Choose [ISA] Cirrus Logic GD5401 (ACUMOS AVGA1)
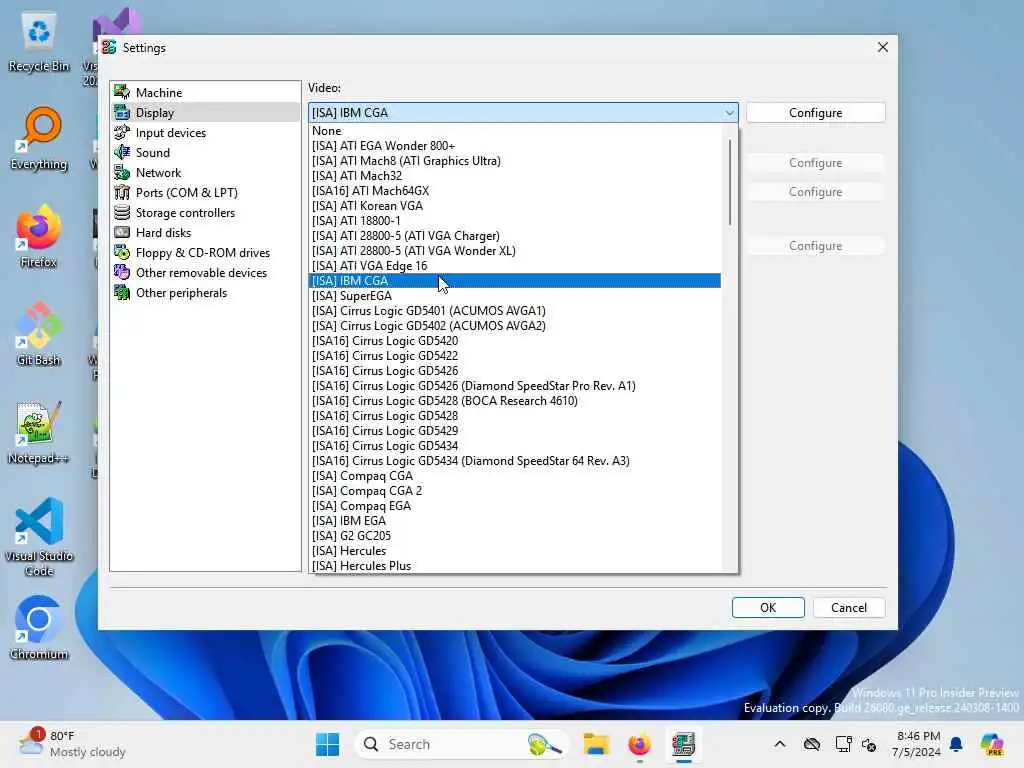This screenshot has width=1024, height=768. pos(515,311)
